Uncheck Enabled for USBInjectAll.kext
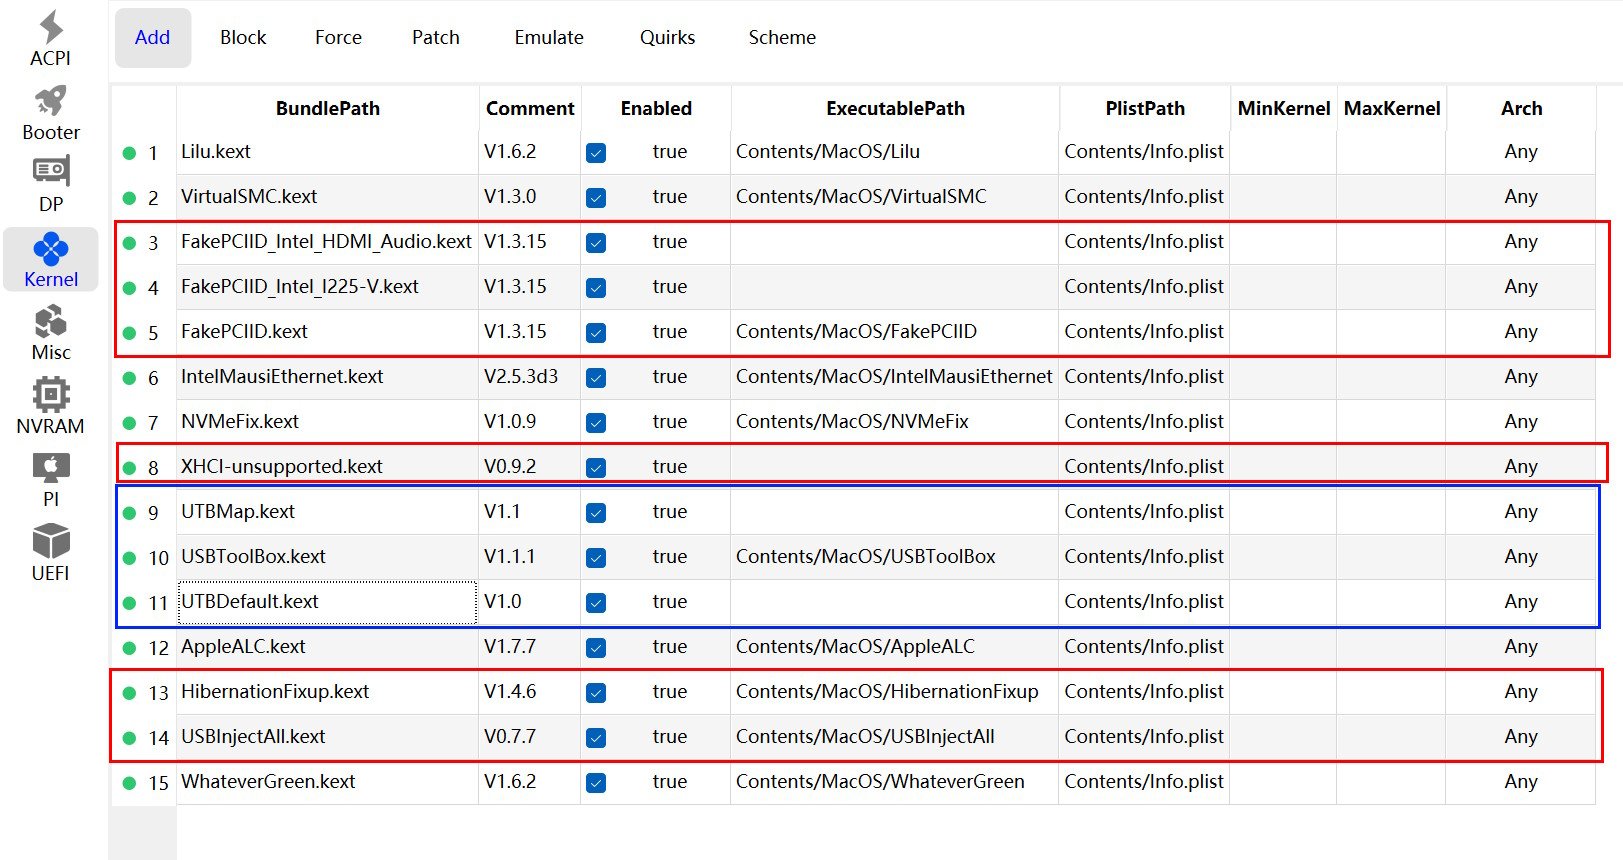The image size is (1623, 860). tap(596, 738)
